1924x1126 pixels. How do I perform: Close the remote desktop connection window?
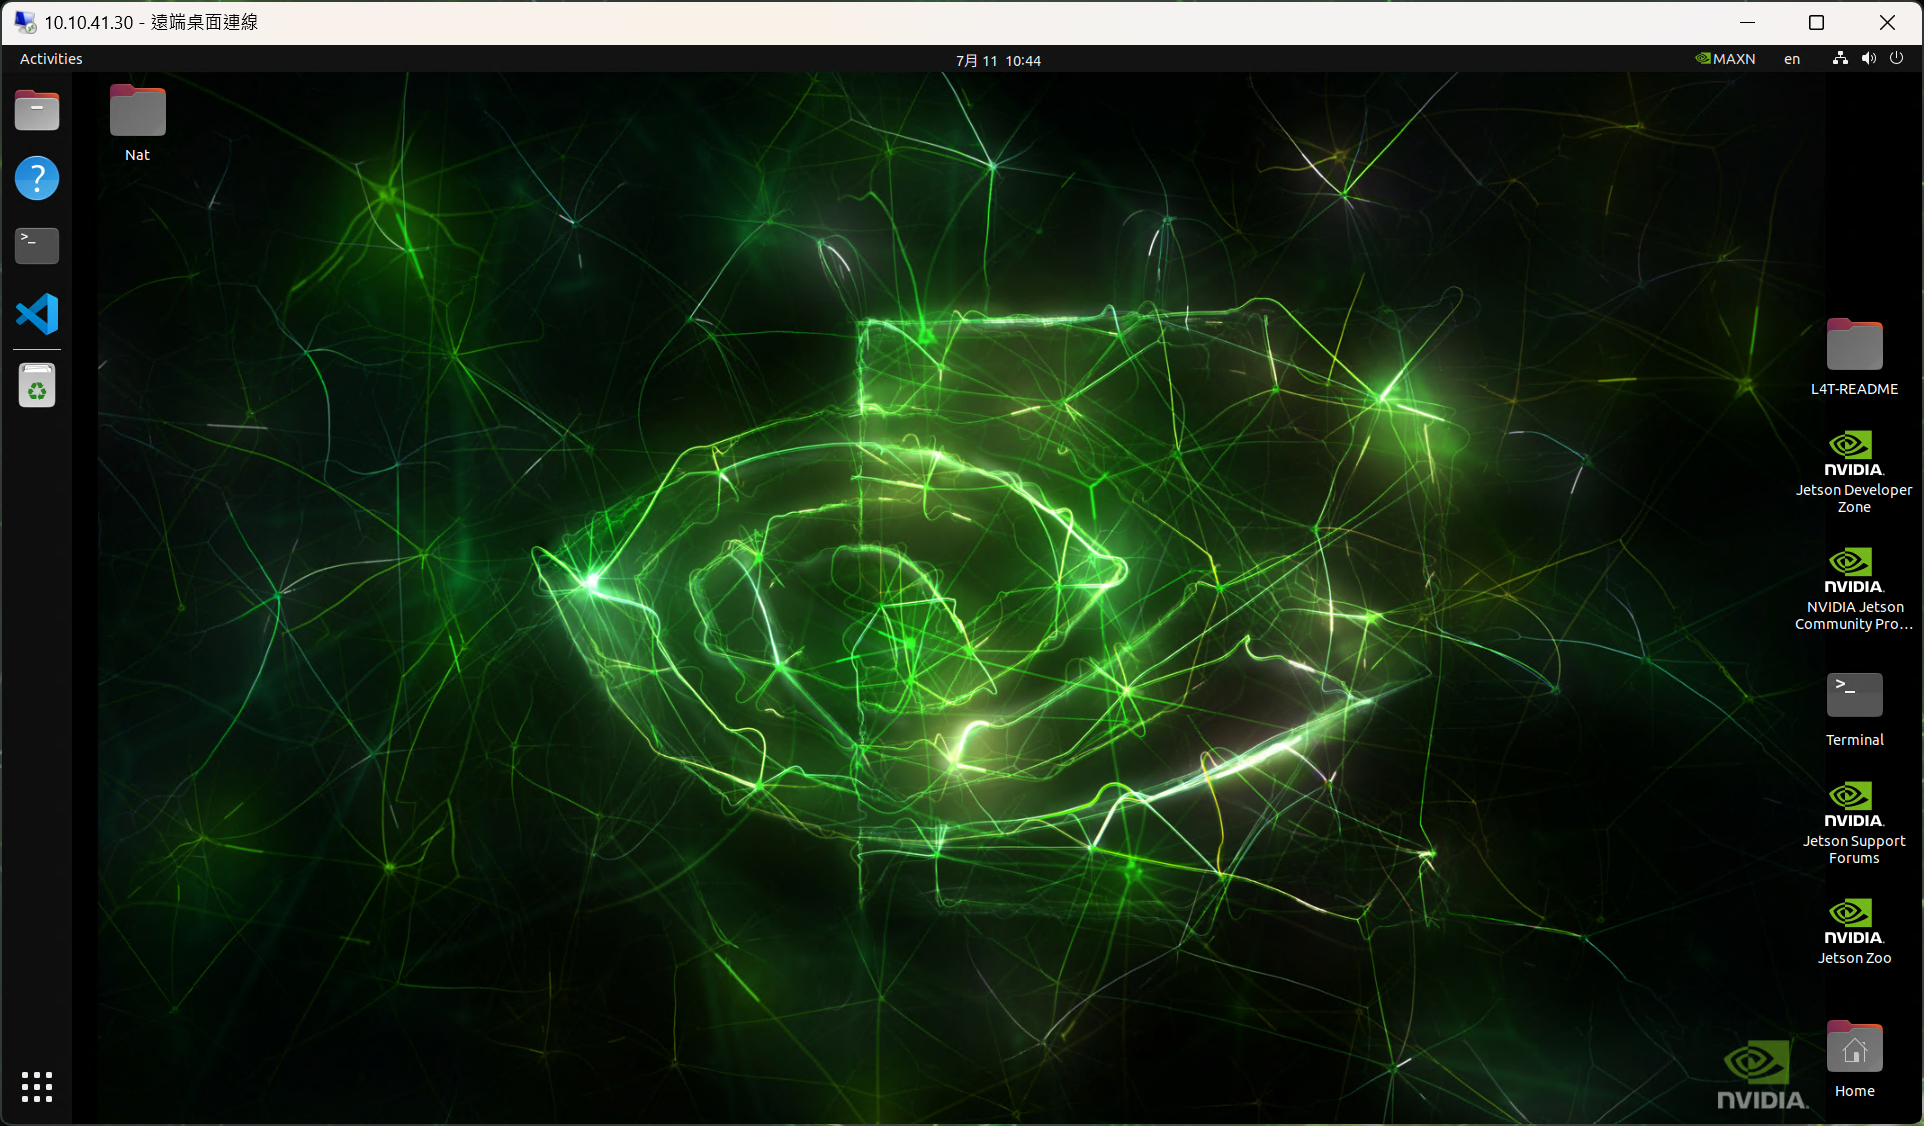(x=1887, y=22)
